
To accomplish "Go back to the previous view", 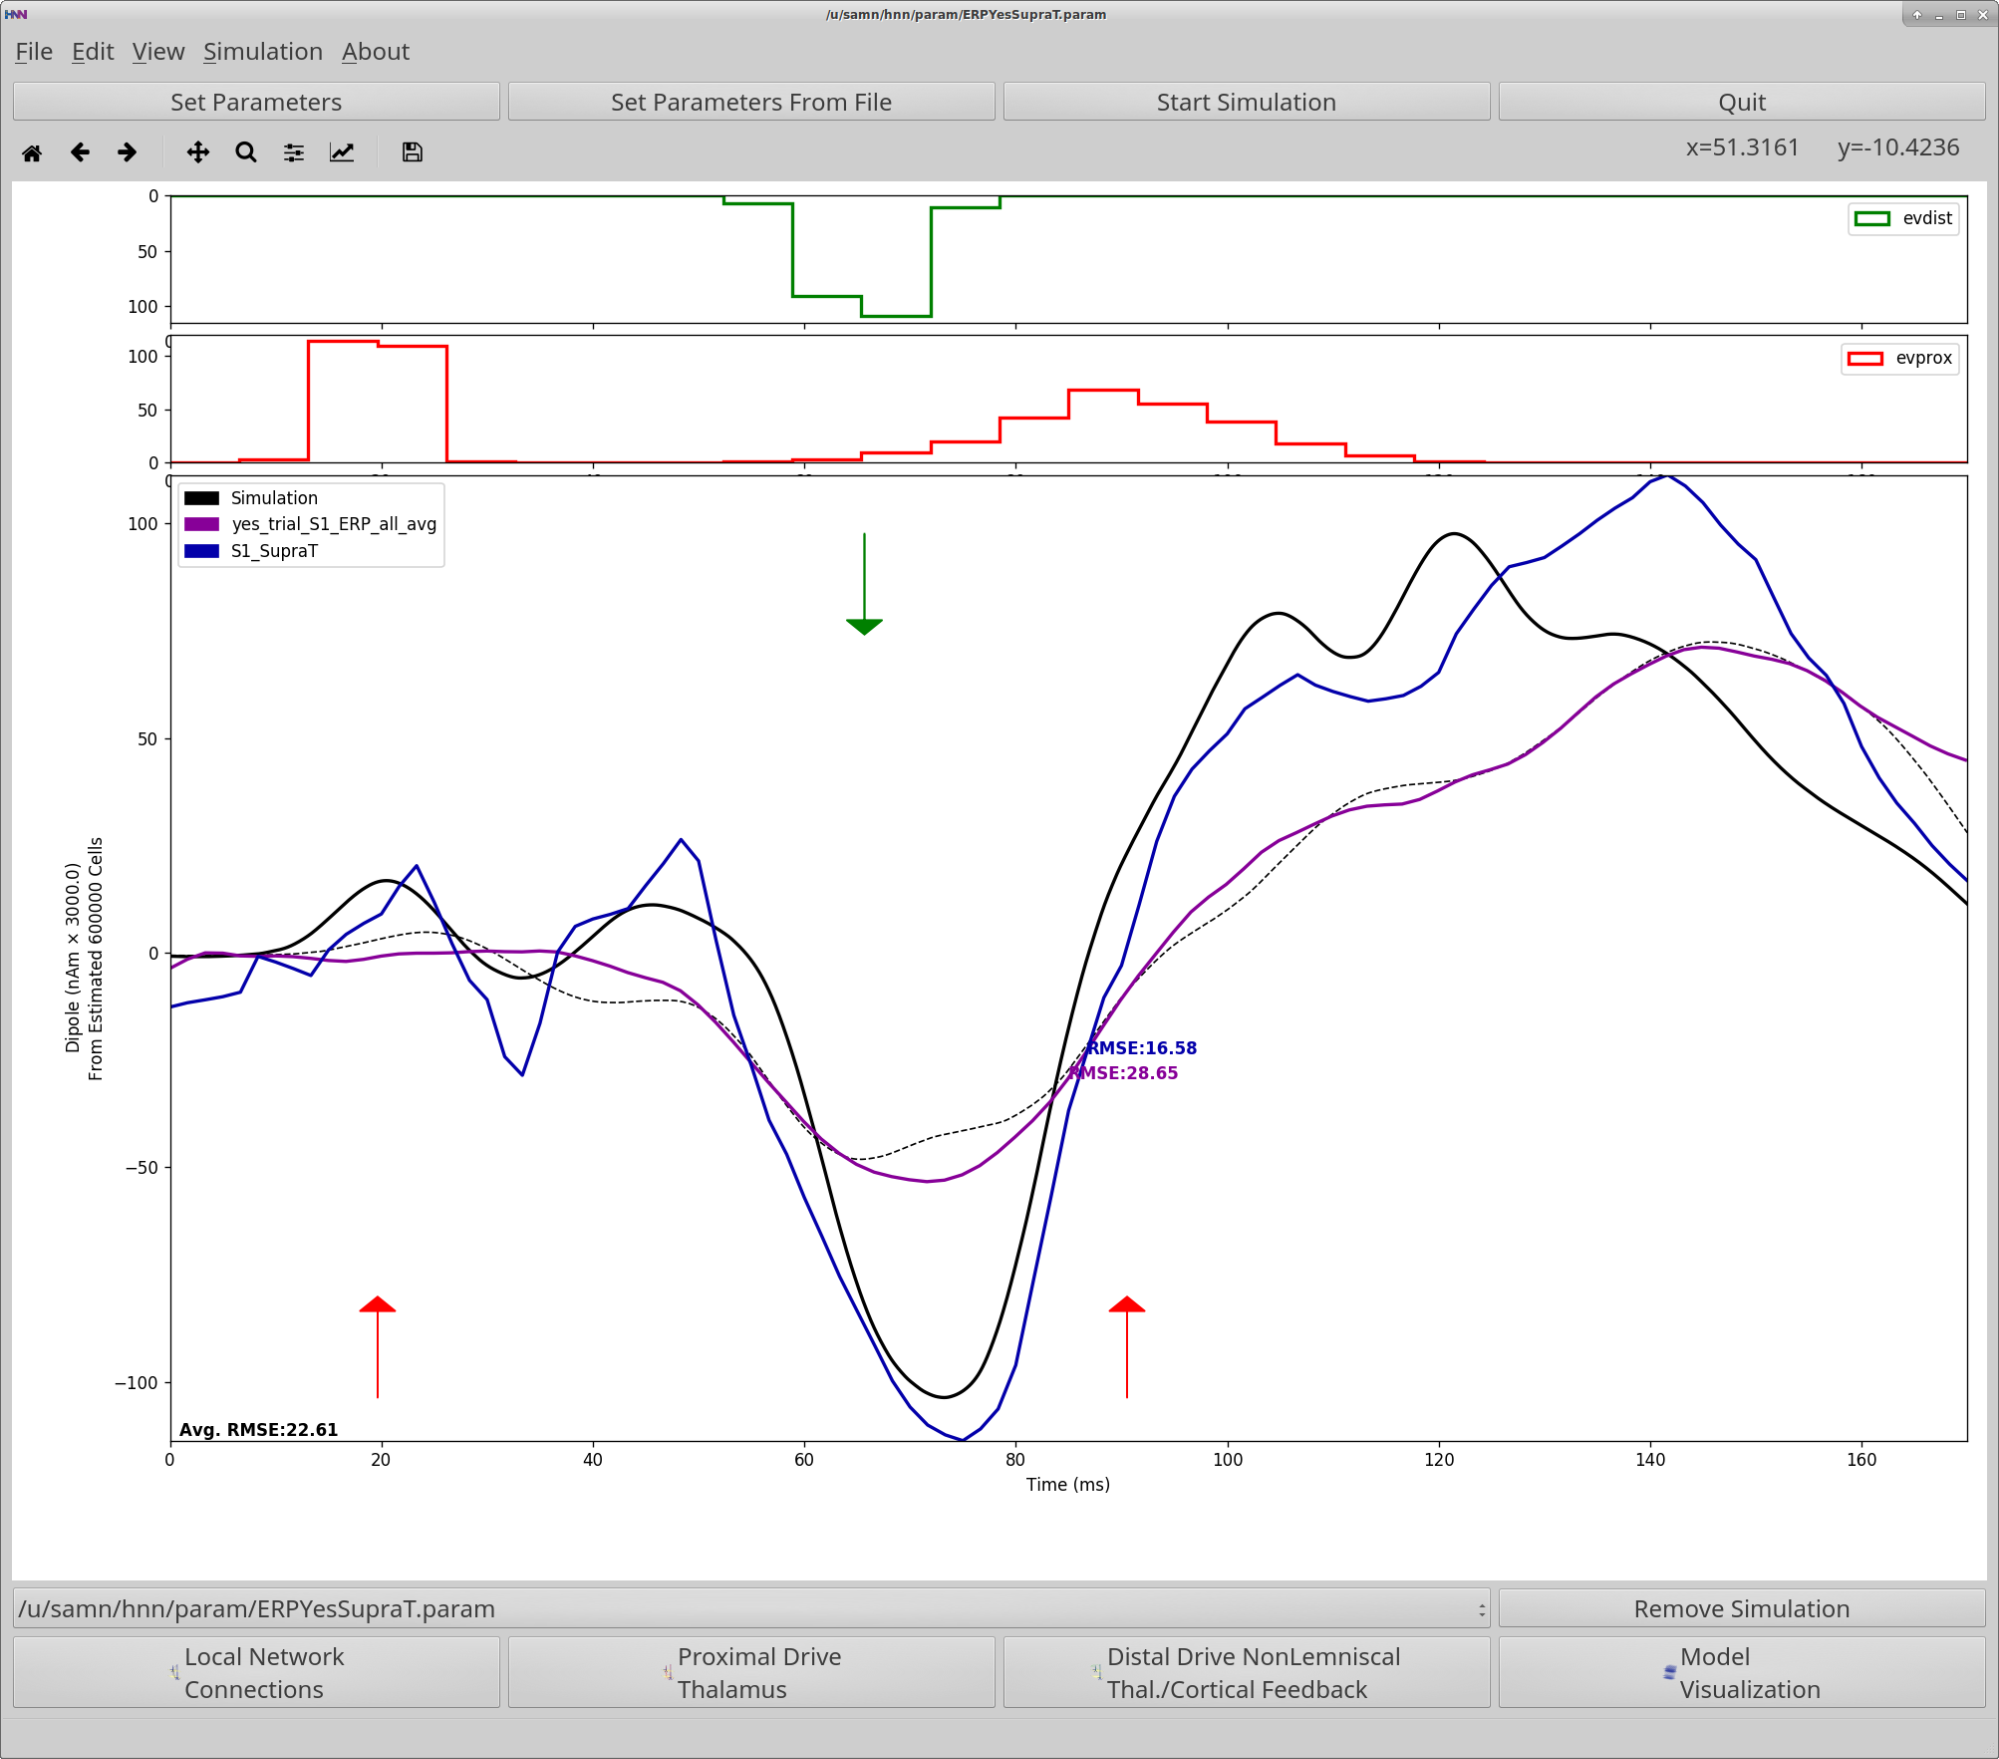I will pyautogui.click(x=80, y=152).
